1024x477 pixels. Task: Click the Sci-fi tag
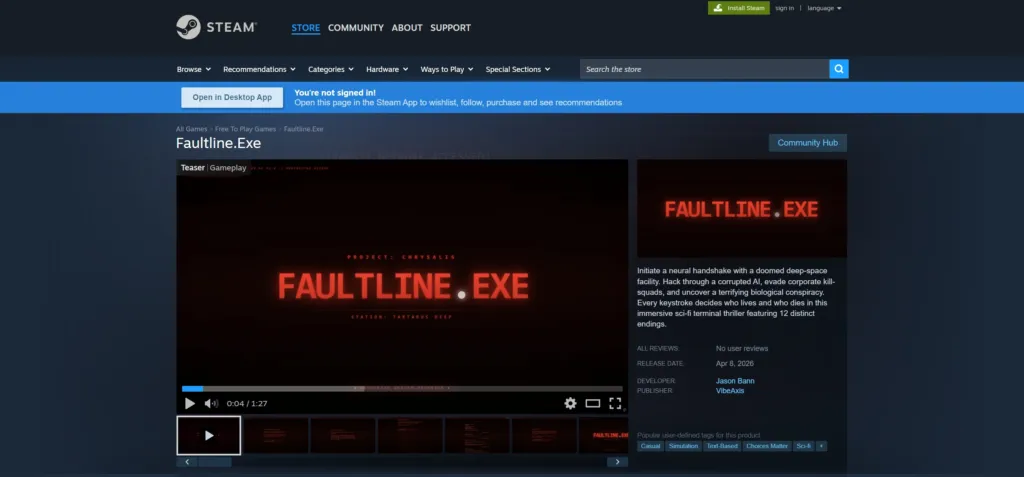[x=803, y=446]
